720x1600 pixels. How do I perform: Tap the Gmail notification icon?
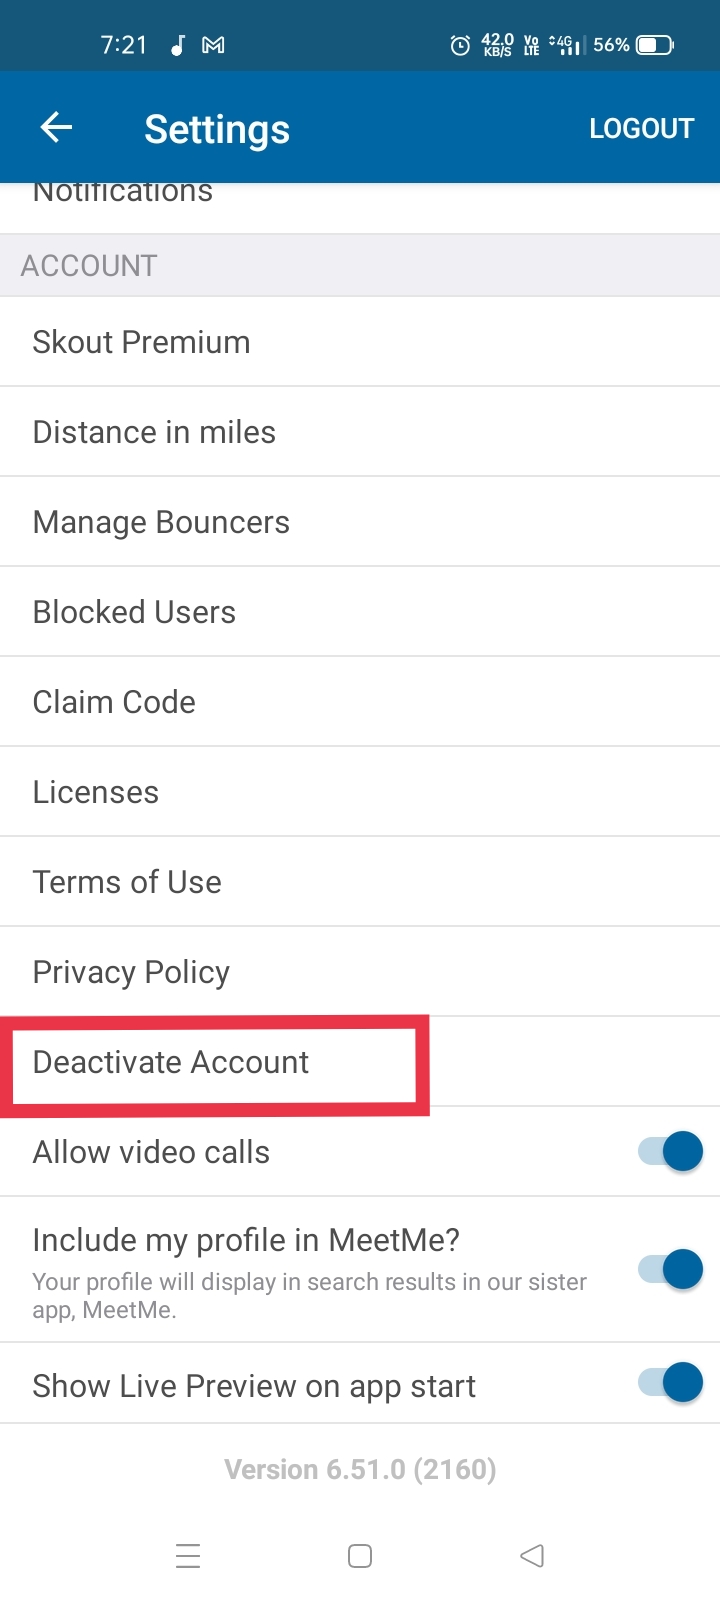pos(213,45)
